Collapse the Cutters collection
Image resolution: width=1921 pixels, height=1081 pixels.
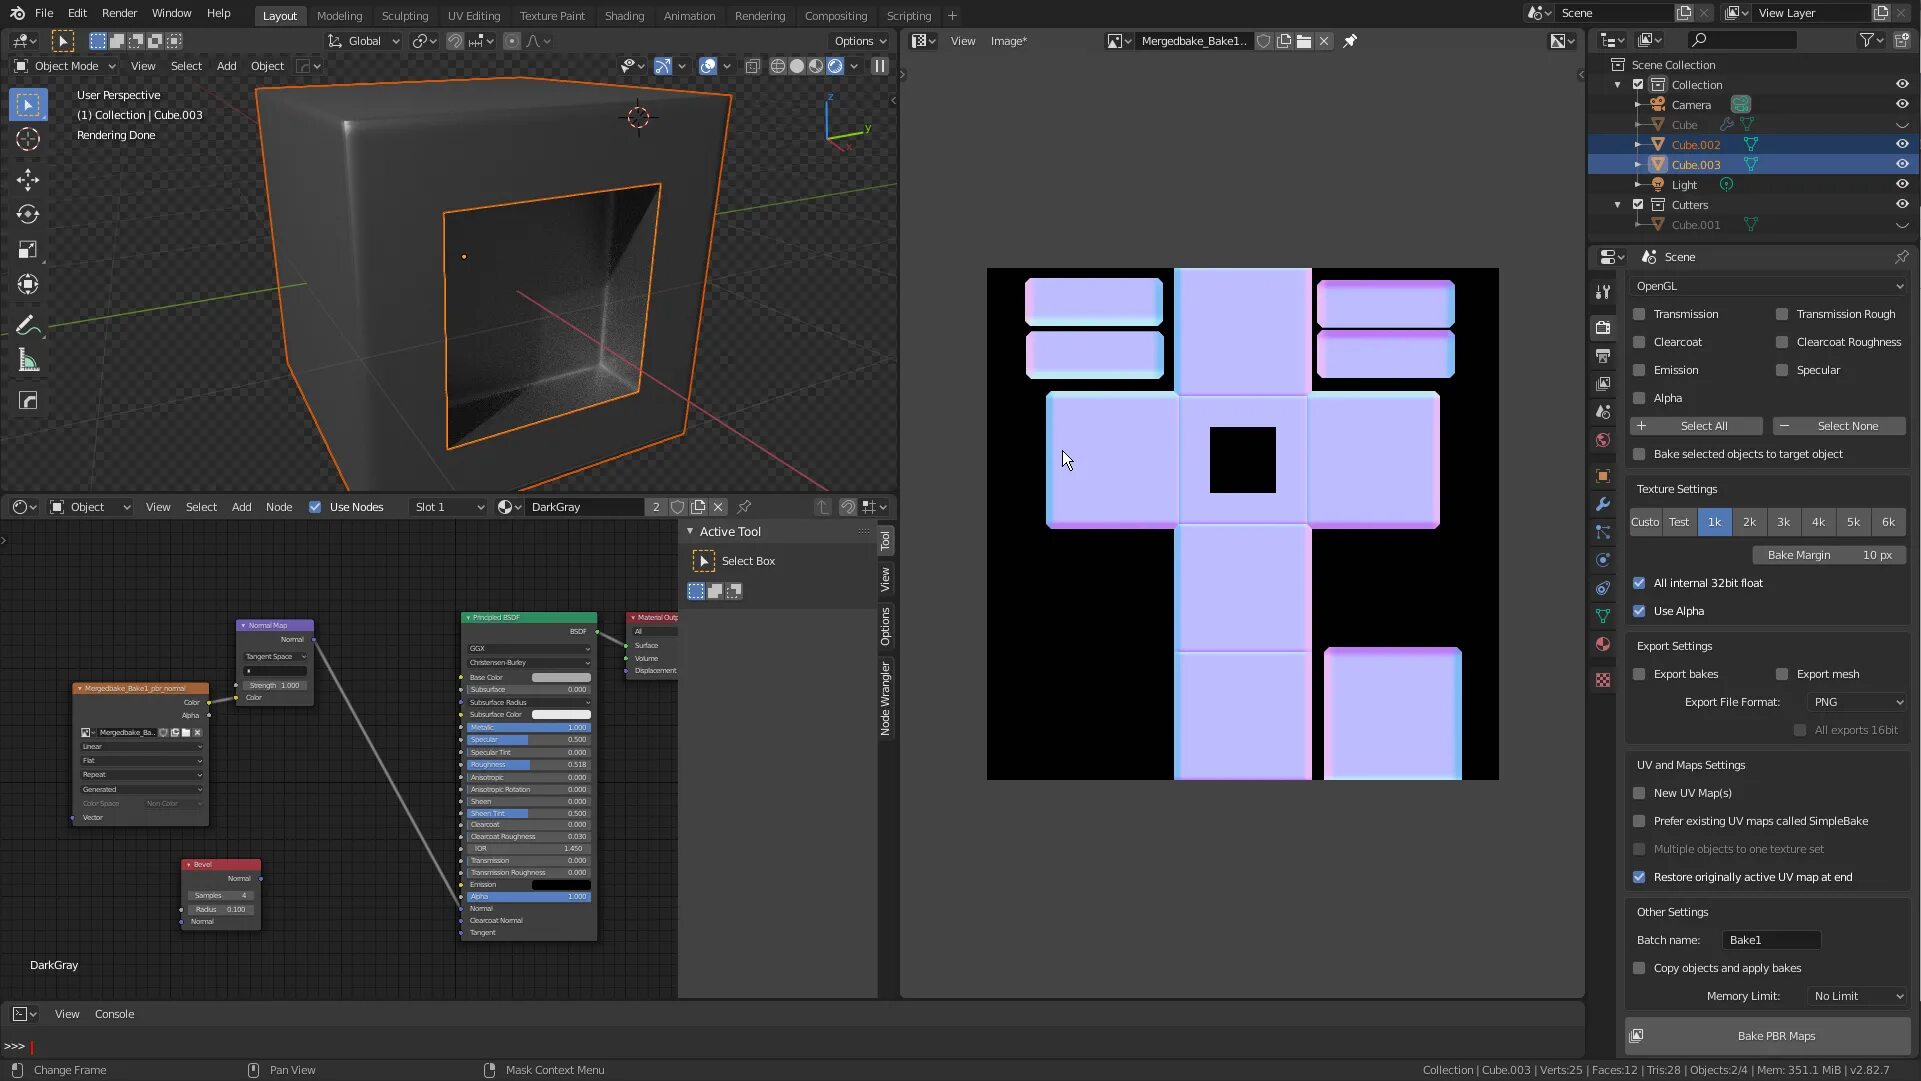click(1618, 205)
